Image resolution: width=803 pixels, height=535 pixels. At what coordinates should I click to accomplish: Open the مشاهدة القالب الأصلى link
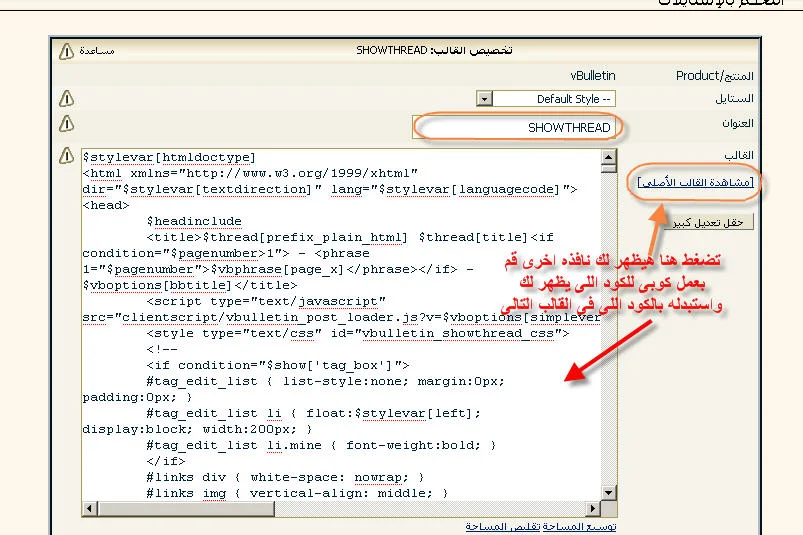[x=695, y=182]
